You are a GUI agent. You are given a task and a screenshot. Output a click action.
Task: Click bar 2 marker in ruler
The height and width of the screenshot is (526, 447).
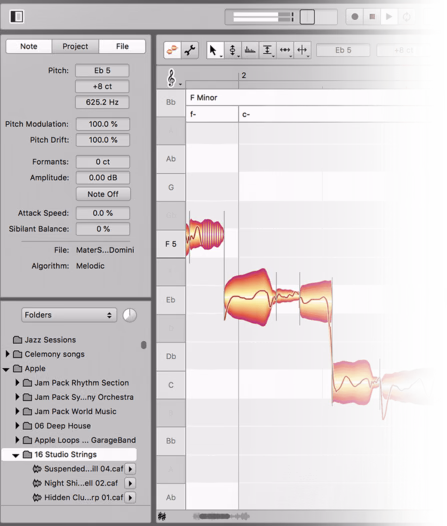[x=244, y=75]
